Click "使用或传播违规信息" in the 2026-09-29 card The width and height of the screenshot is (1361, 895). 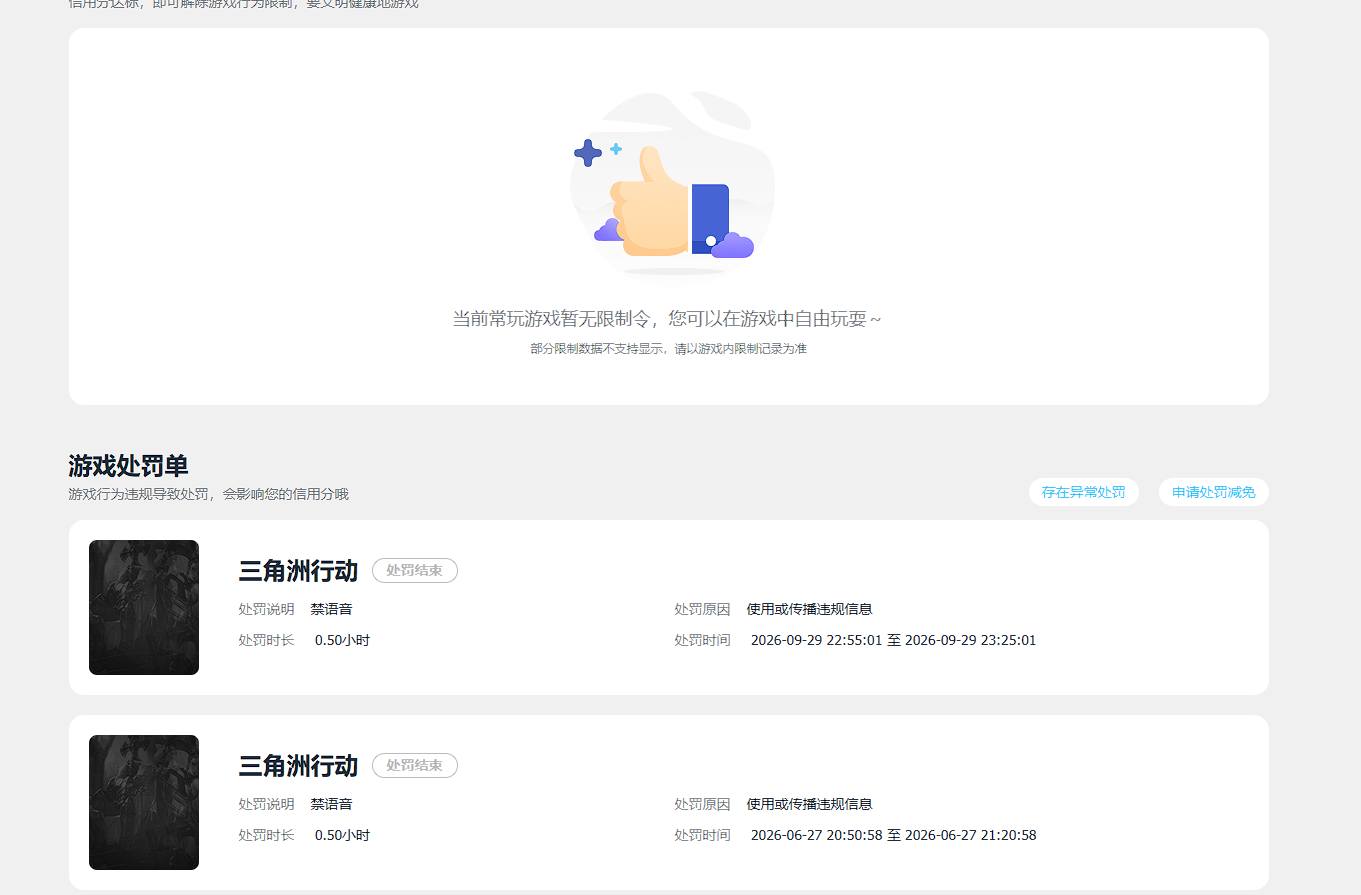pyautogui.click(x=809, y=609)
